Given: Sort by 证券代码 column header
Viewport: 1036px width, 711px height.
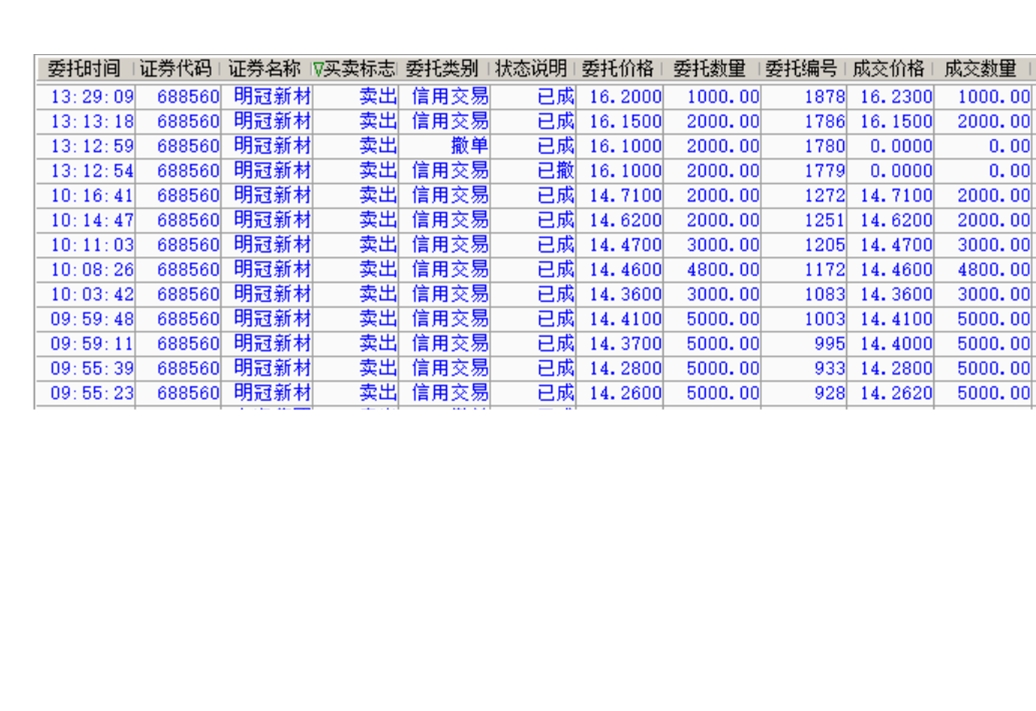Looking at the screenshot, I should click(176, 68).
